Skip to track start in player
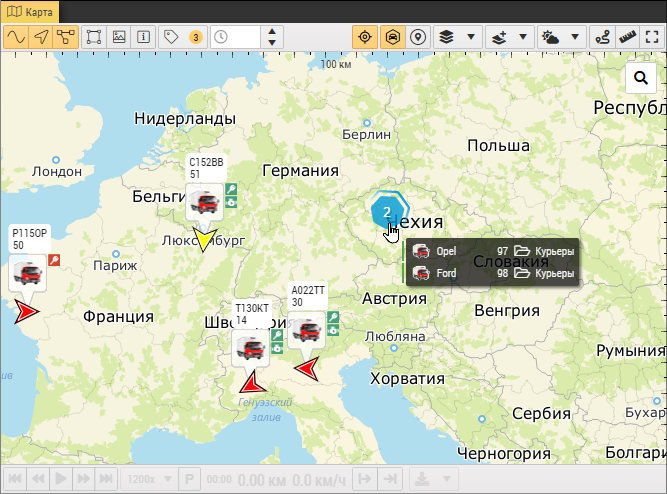 (15, 479)
